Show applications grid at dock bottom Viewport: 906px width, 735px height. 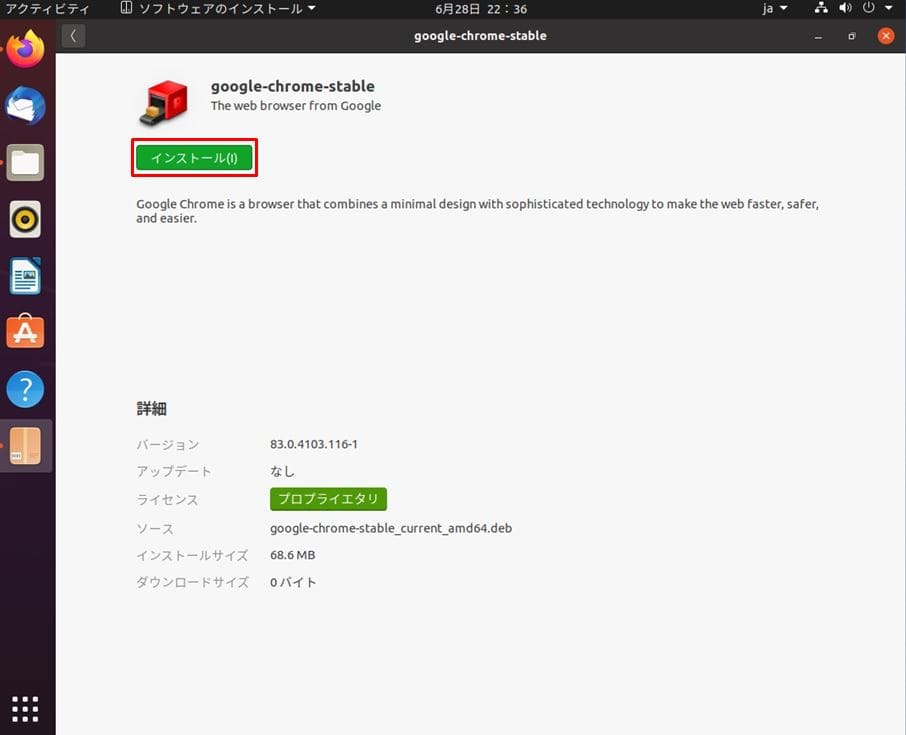(25, 708)
